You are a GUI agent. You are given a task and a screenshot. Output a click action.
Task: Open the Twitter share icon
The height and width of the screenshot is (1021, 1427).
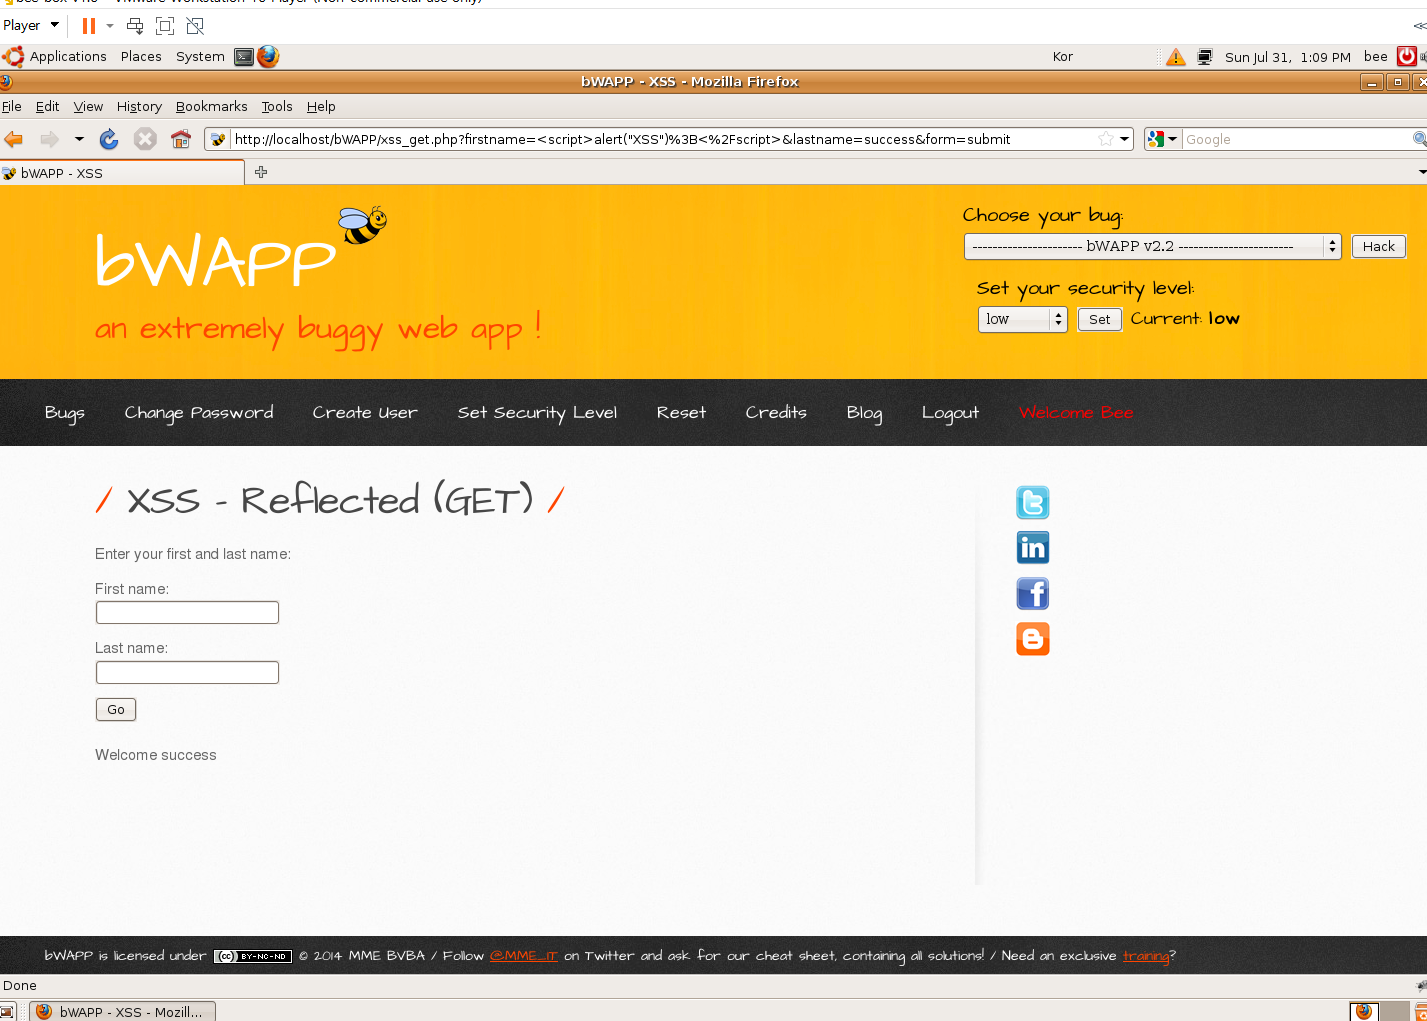pos(1033,502)
